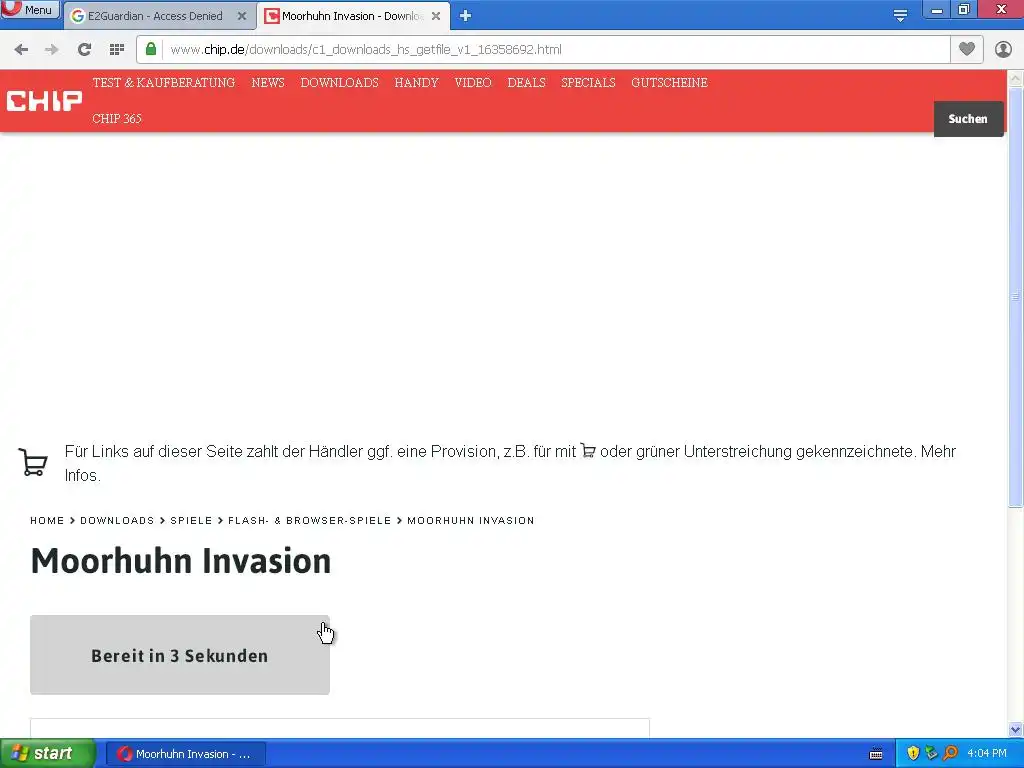Open TEST & KAUFBERATUNG menu

pyautogui.click(x=163, y=83)
